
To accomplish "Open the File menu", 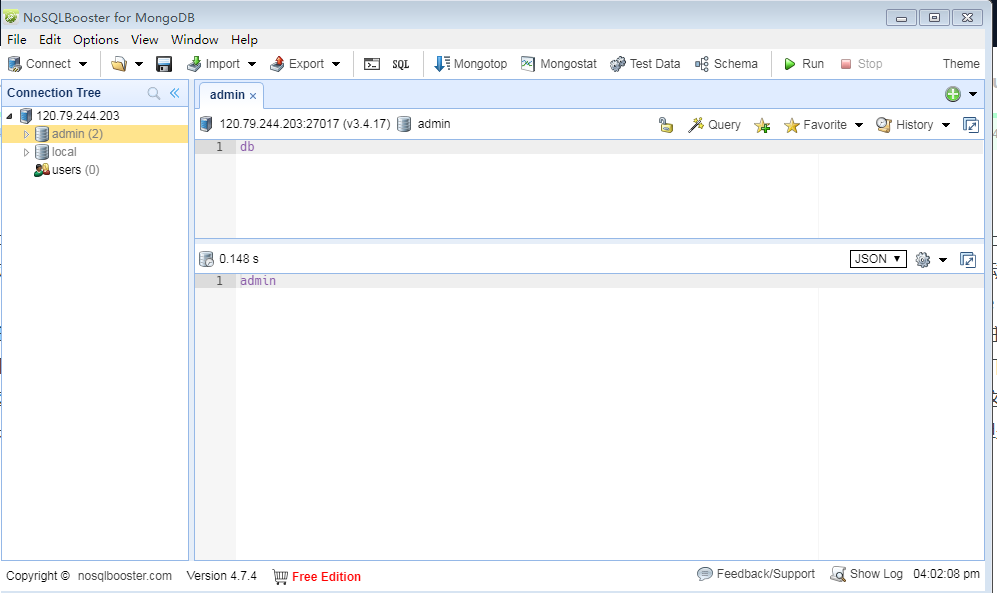I will (17, 39).
